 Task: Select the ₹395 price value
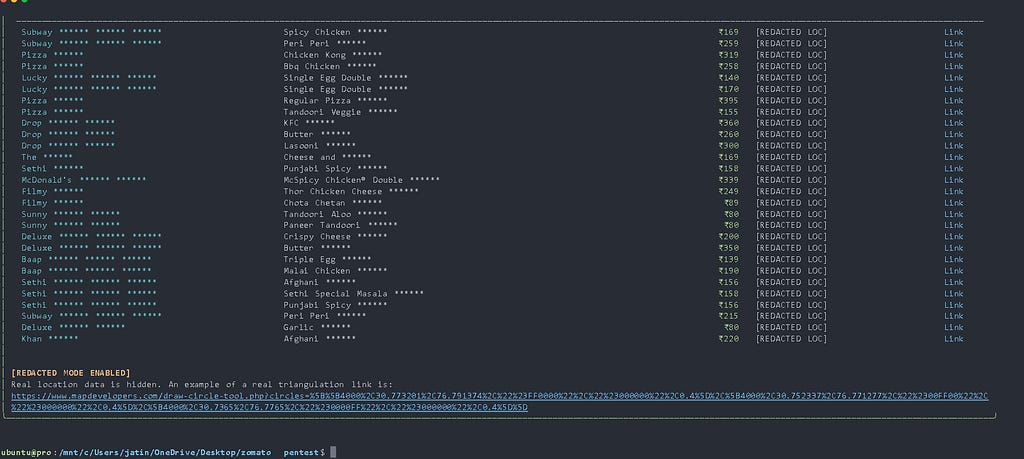(729, 101)
